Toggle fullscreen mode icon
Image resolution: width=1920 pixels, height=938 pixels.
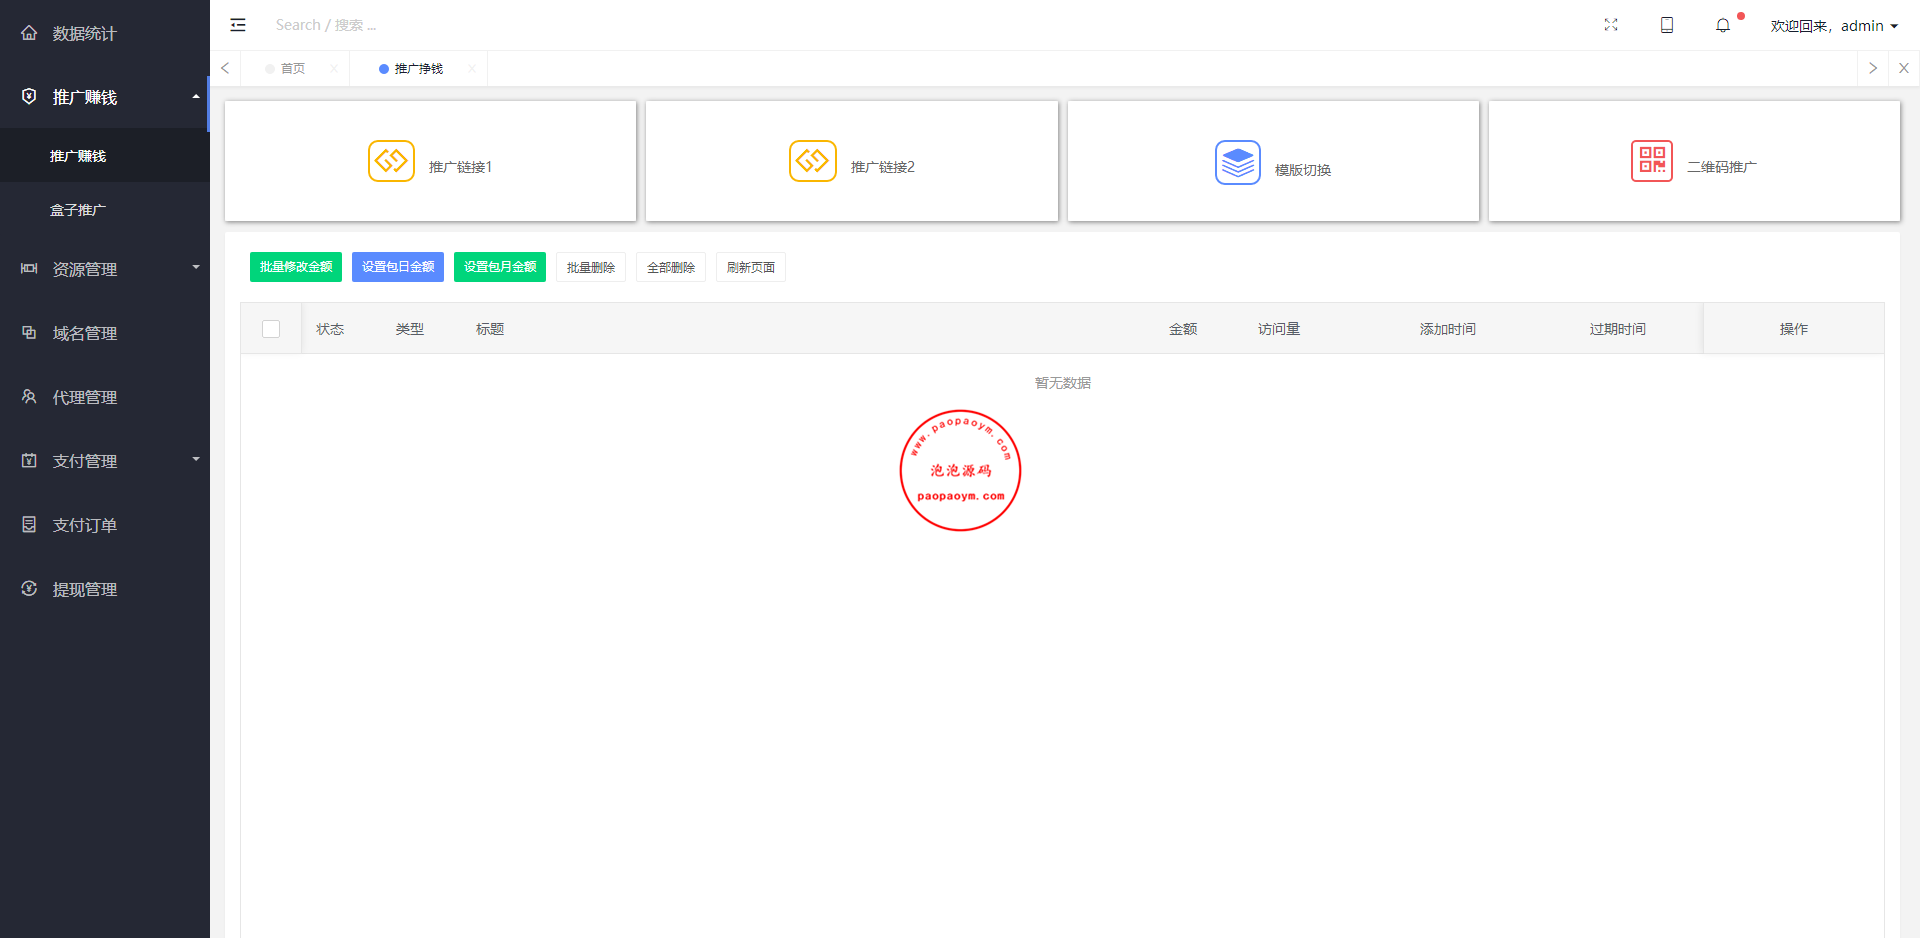pos(1610,25)
